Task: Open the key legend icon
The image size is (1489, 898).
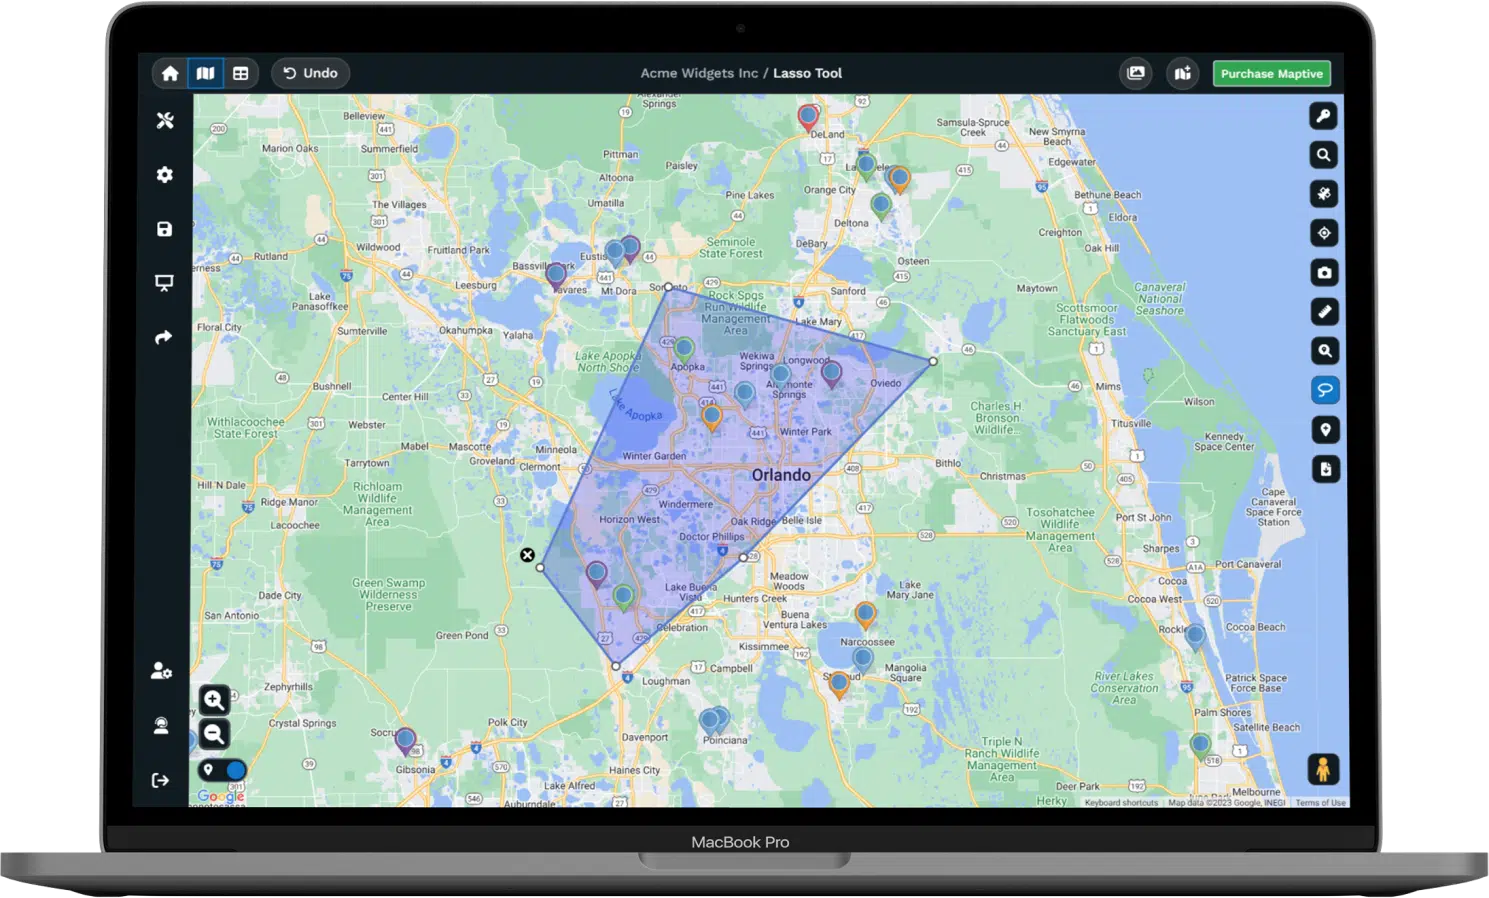Action: [x=1324, y=116]
